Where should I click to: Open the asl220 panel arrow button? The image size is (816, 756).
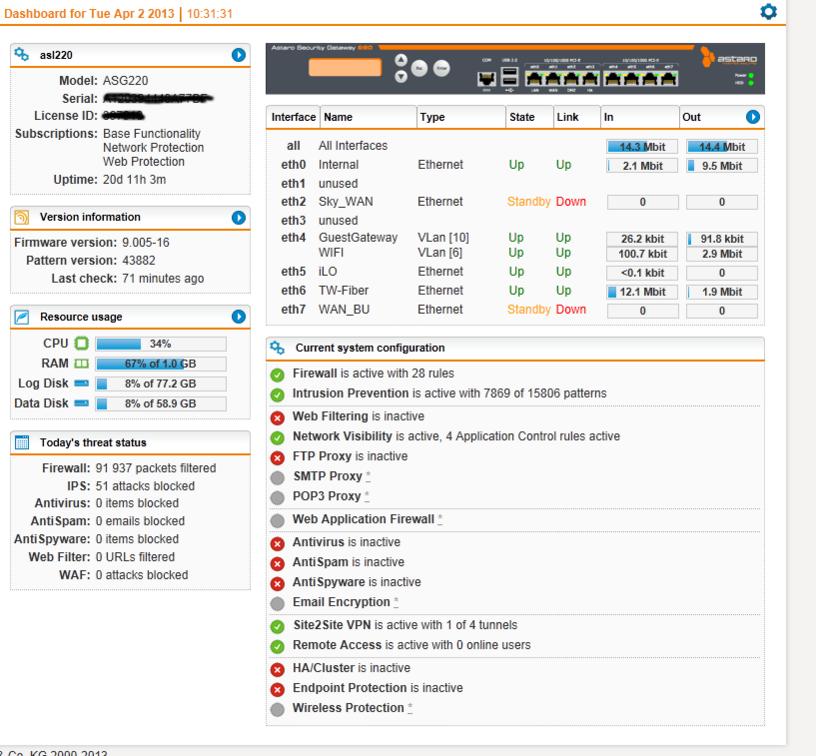238,55
